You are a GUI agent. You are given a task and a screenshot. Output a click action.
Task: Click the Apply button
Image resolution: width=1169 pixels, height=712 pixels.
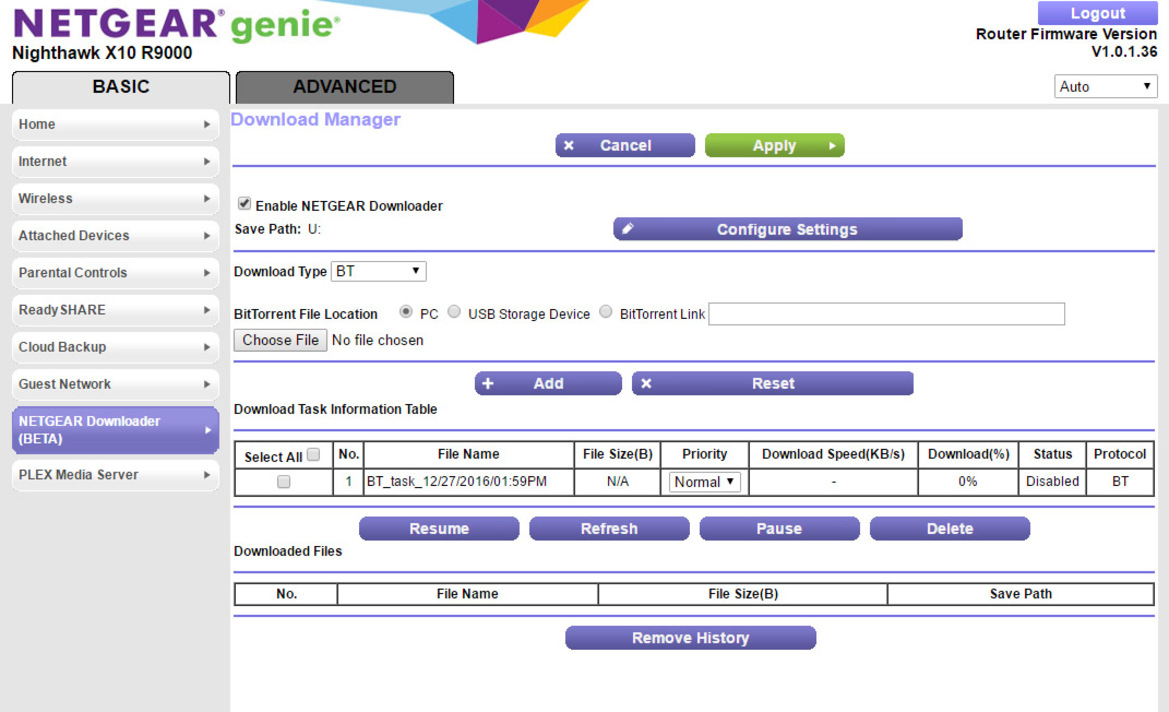[775, 145]
